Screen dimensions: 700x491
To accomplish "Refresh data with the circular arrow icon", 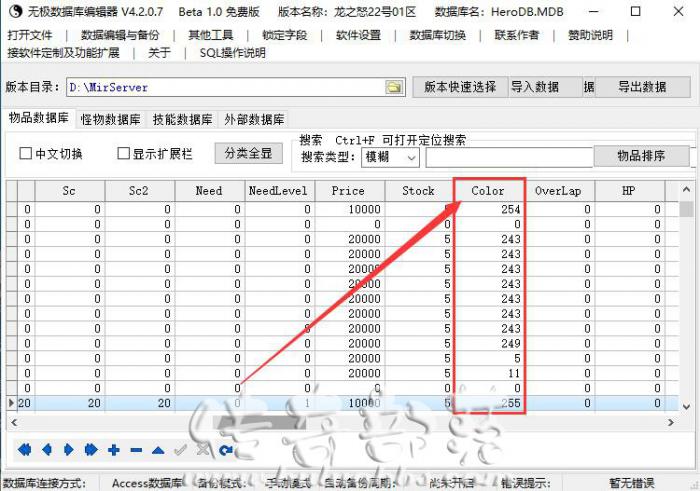I will coord(226,450).
